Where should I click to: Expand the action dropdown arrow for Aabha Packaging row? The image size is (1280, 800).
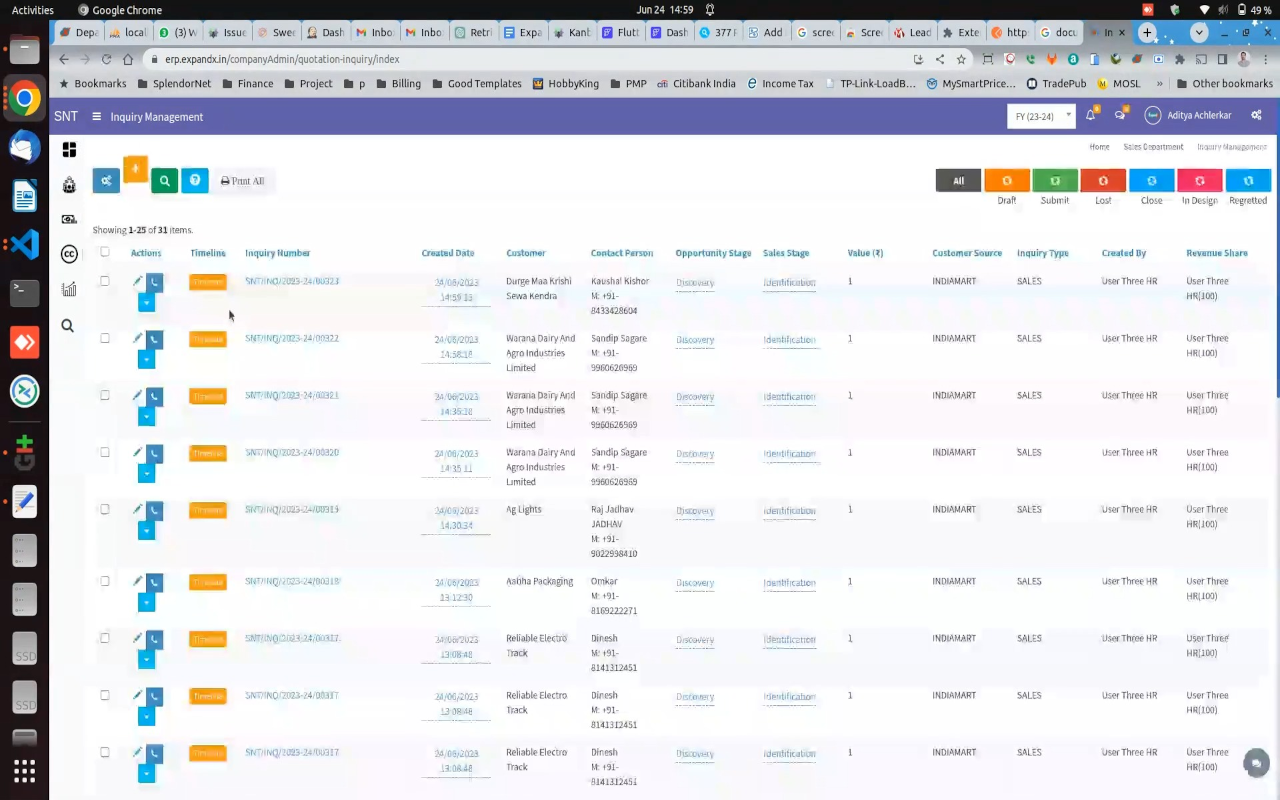point(146,602)
